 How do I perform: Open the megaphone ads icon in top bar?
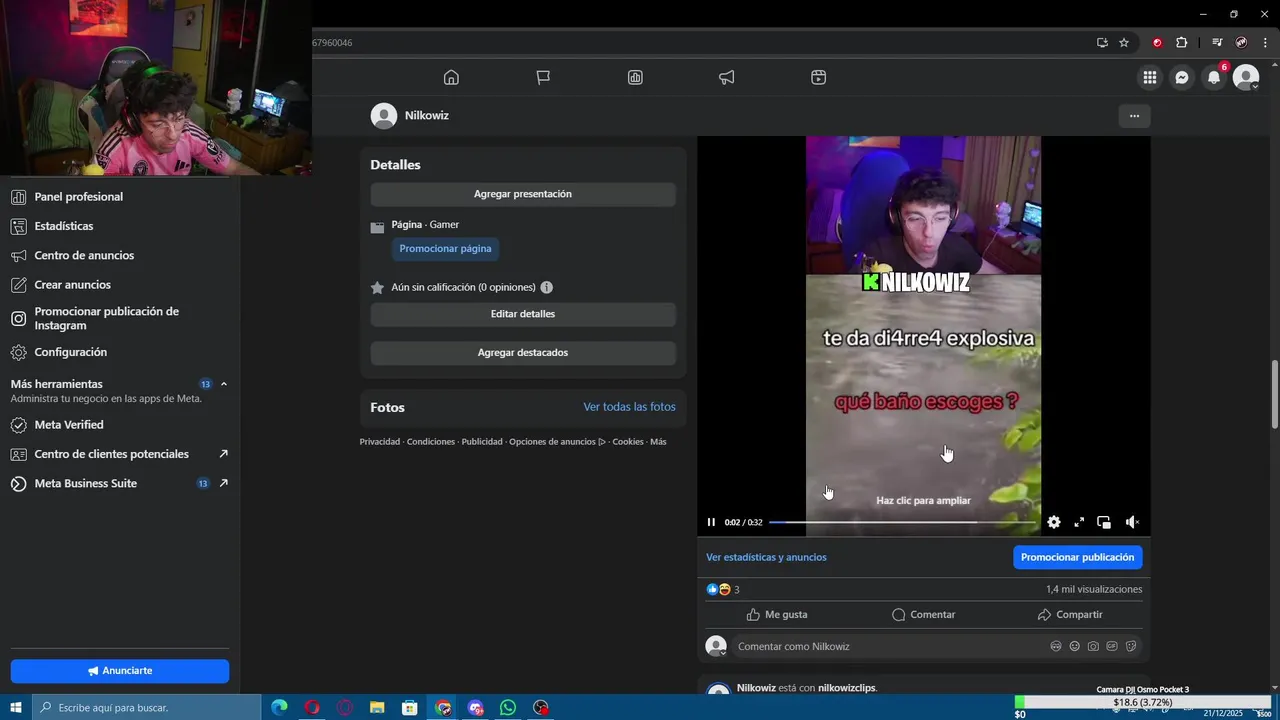click(727, 77)
